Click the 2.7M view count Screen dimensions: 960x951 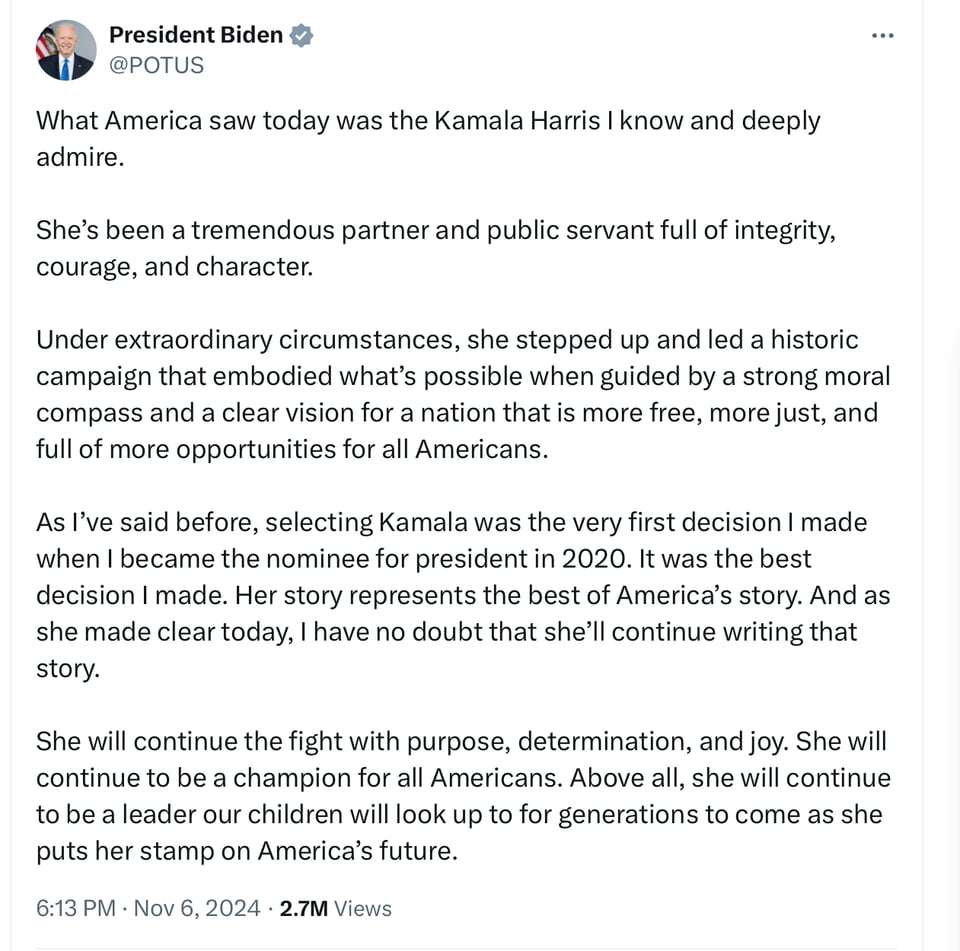tap(303, 908)
